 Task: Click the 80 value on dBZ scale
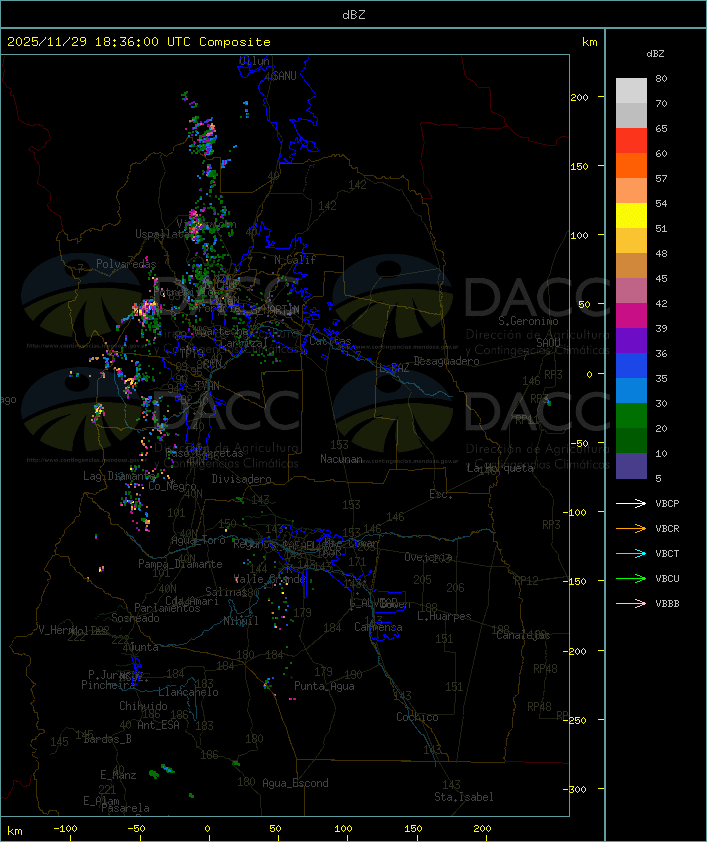pos(661,78)
